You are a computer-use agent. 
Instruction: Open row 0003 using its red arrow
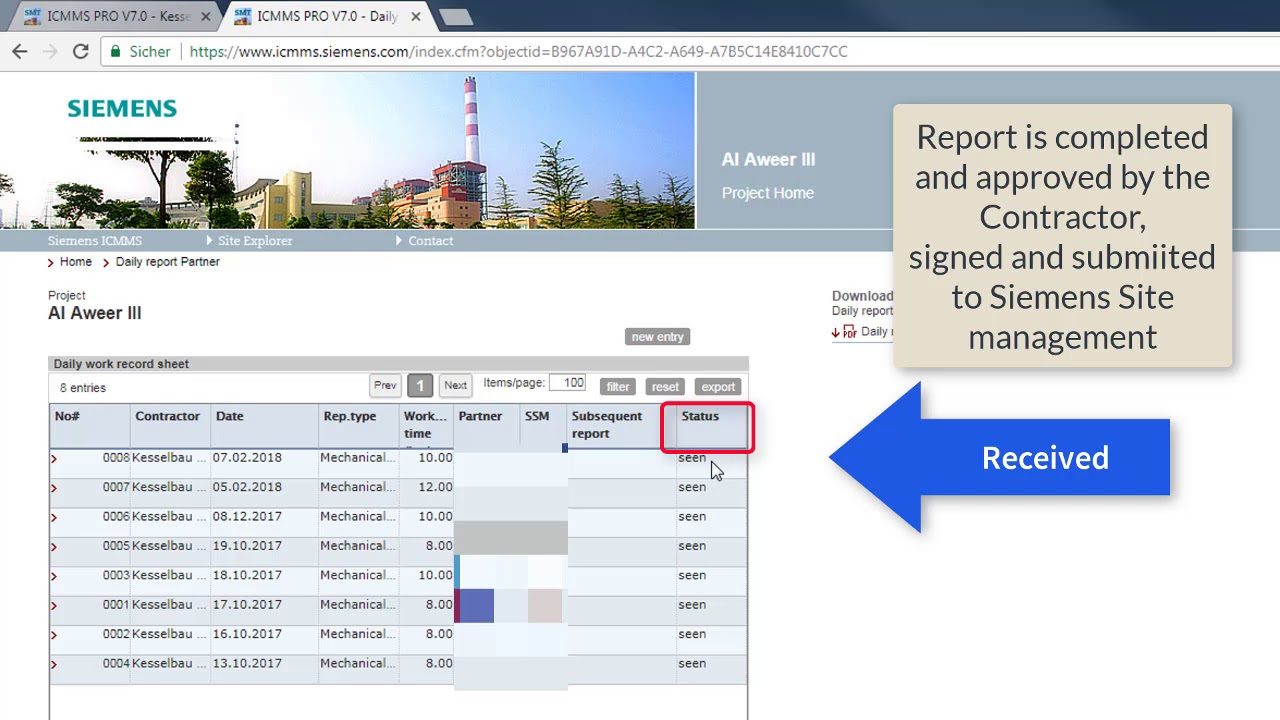click(54, 576)
